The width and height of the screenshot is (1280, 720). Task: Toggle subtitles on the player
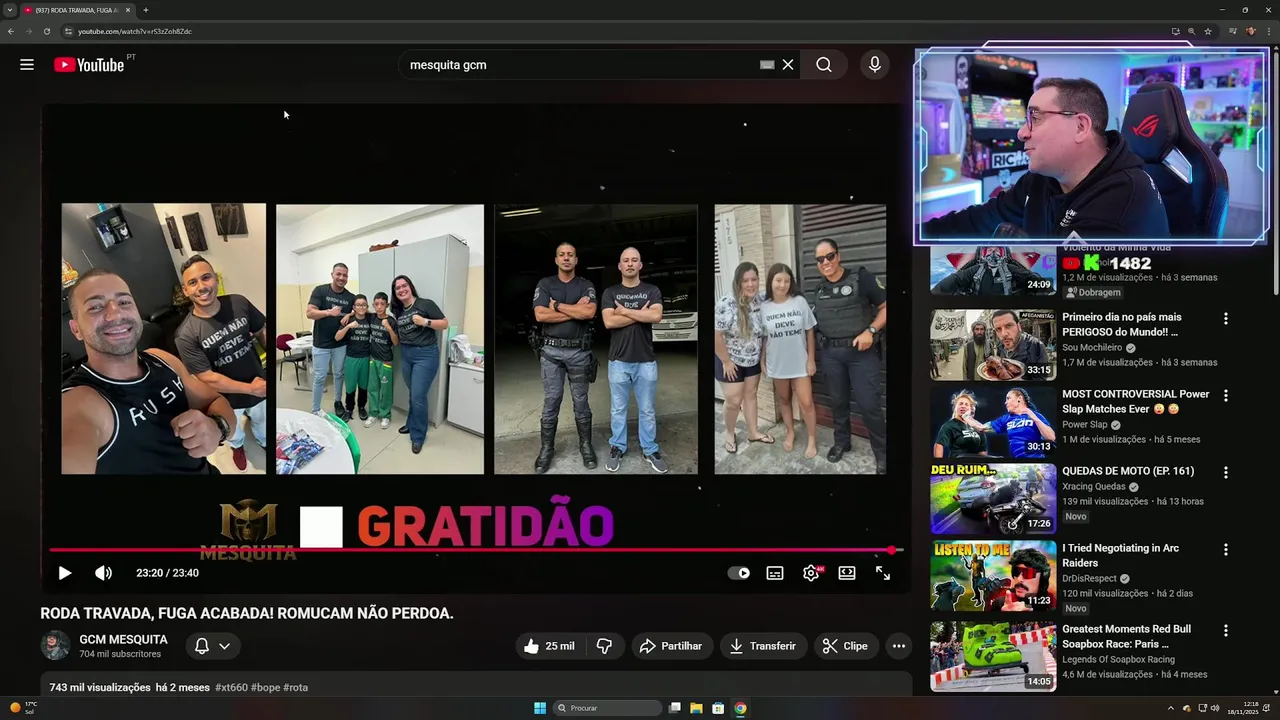click(775, 573)
